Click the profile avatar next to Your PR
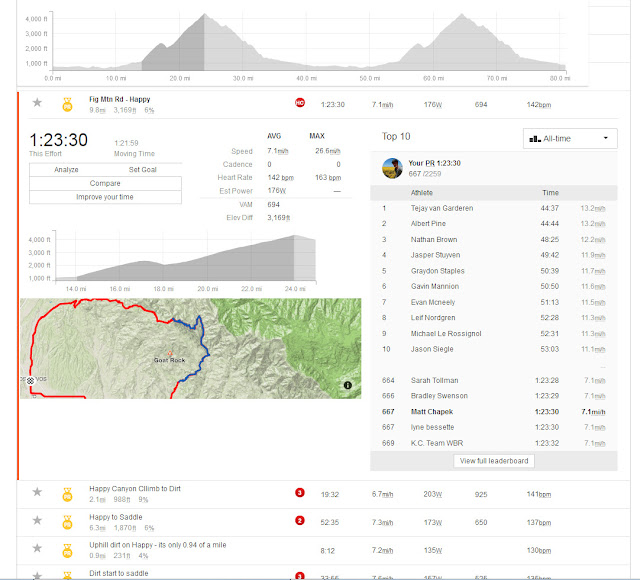Viewport: 640px width, 580px height. [x=392, y=168]
